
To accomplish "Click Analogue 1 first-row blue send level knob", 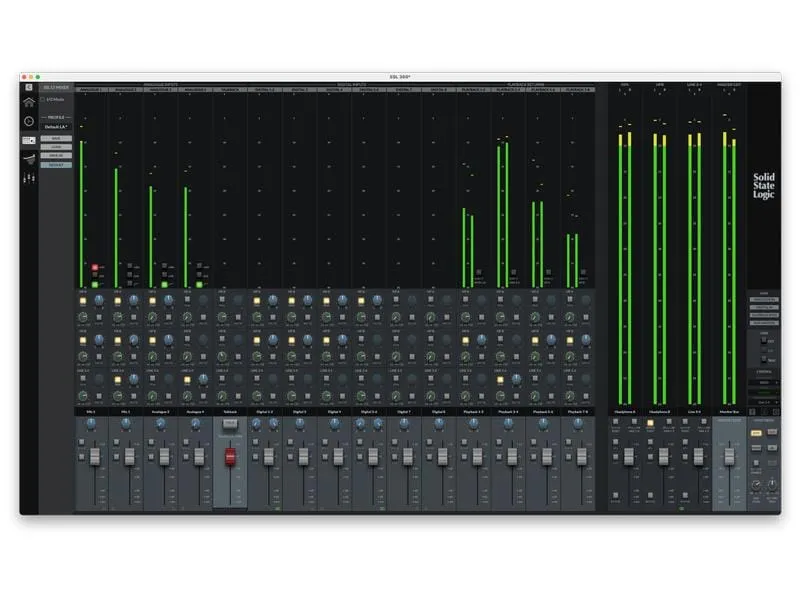I will click(x=99, y=301).
